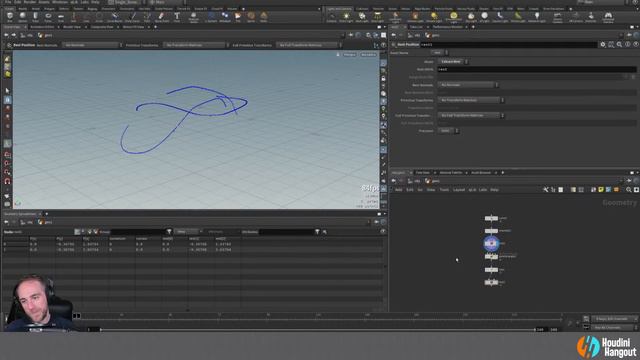Open the File menu

[x=8, y=2]
